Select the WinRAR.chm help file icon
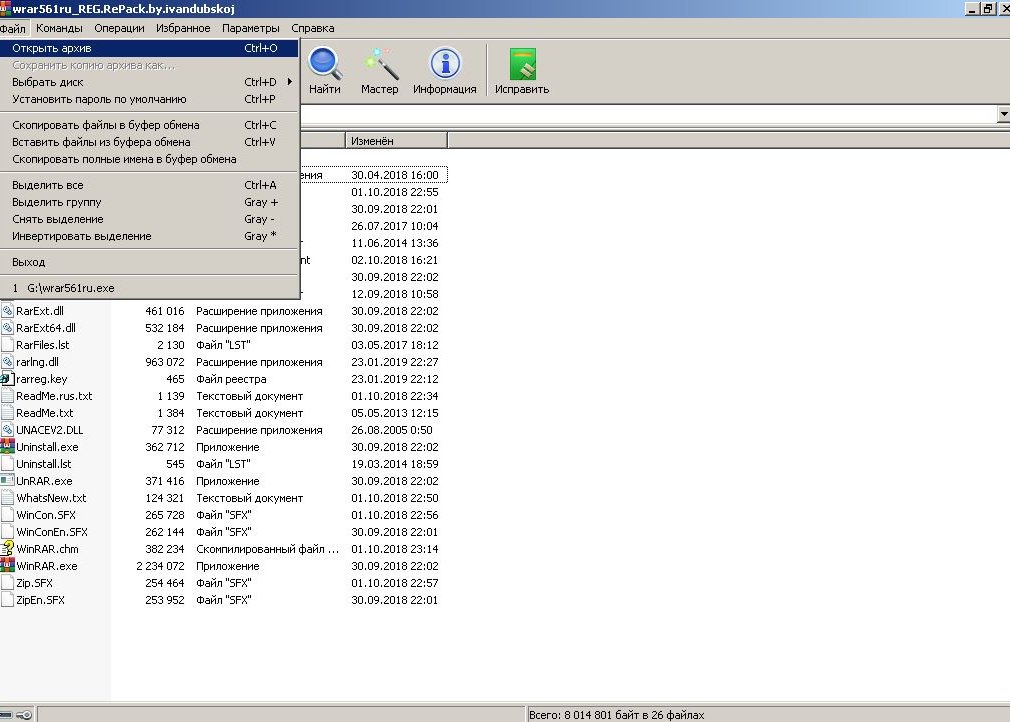Image resolution: width=1010 pixels, height=722 pixels. click(x=7, y=549)
